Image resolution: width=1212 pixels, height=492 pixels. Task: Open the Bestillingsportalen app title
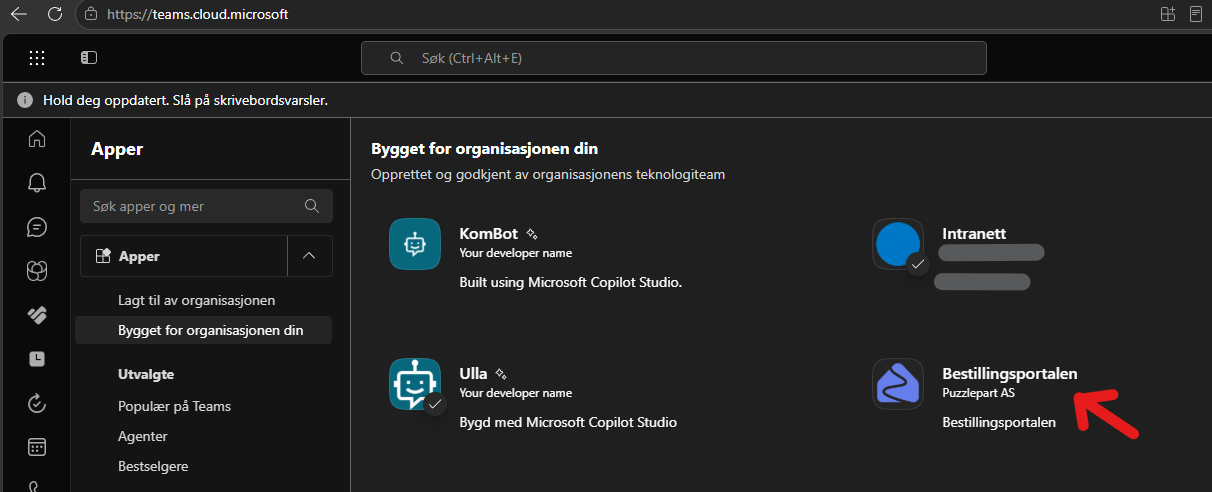[1010, 374]
